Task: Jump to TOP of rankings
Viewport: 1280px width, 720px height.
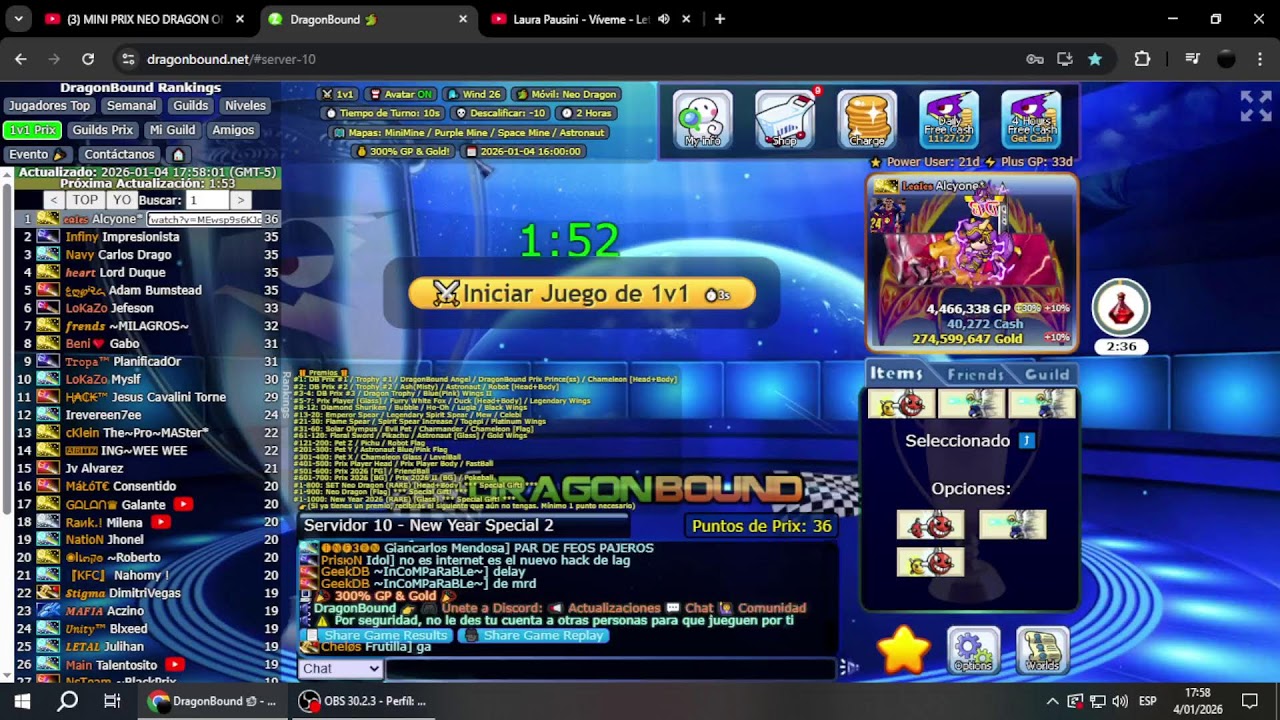Action: point(85,201)
